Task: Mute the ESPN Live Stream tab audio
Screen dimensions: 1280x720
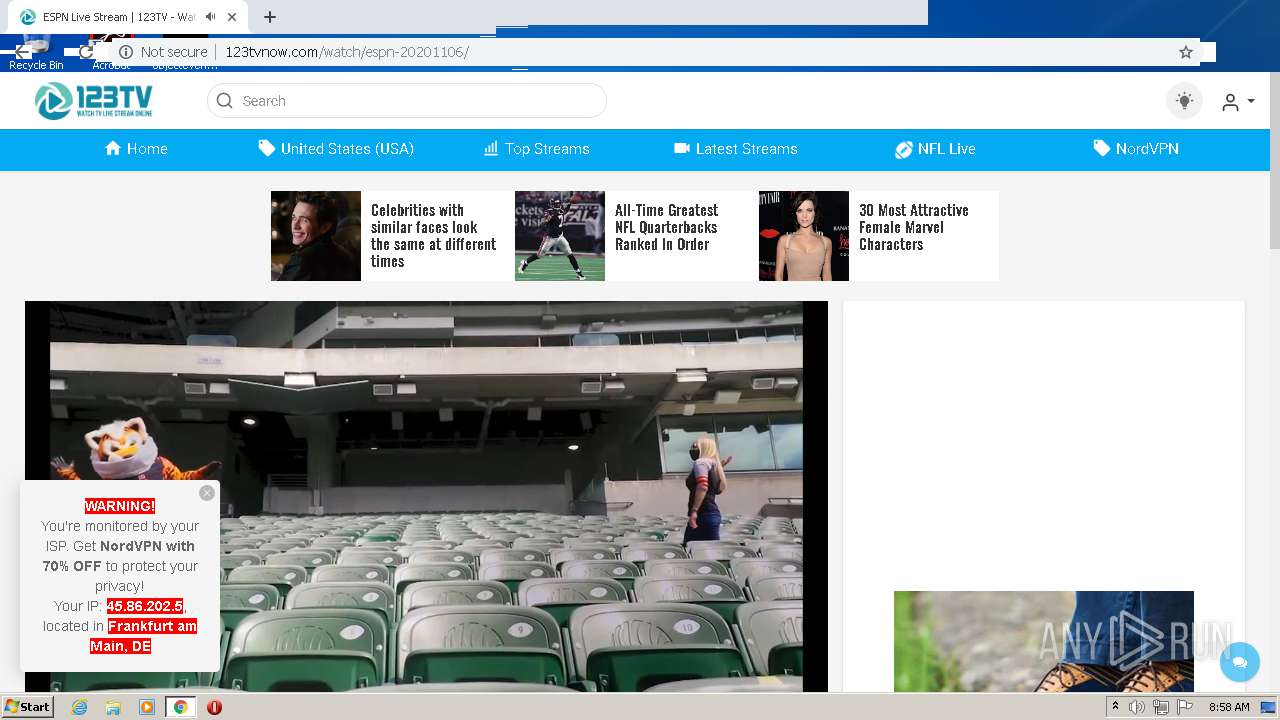Action: coord(210,17)
